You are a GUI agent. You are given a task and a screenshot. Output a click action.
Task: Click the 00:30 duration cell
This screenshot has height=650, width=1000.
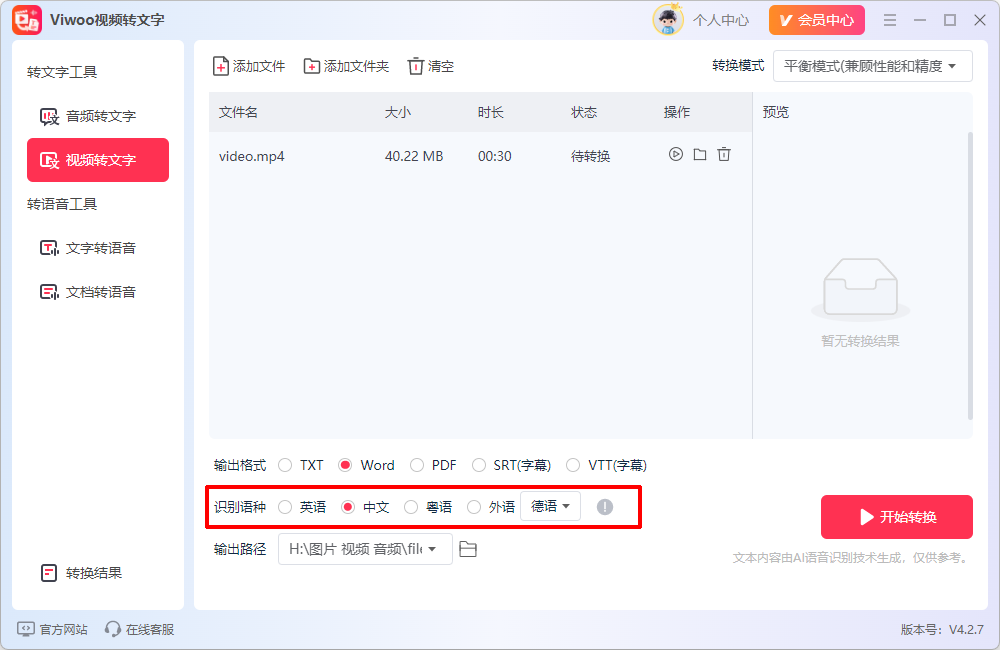[x=494, y=156]
